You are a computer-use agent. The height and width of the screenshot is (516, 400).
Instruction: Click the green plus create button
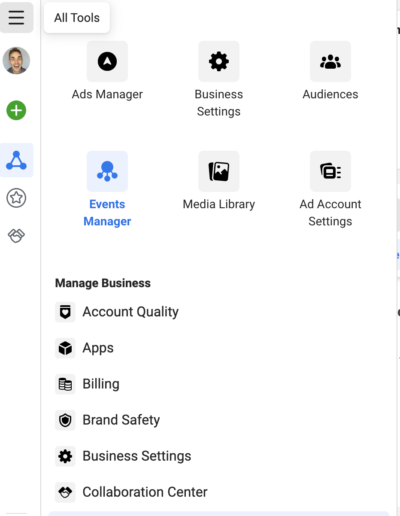(16, 110)
